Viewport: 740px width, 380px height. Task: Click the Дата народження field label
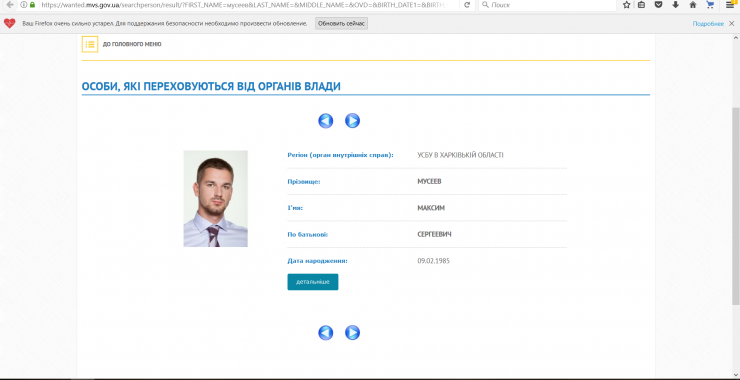pos(318,261)
